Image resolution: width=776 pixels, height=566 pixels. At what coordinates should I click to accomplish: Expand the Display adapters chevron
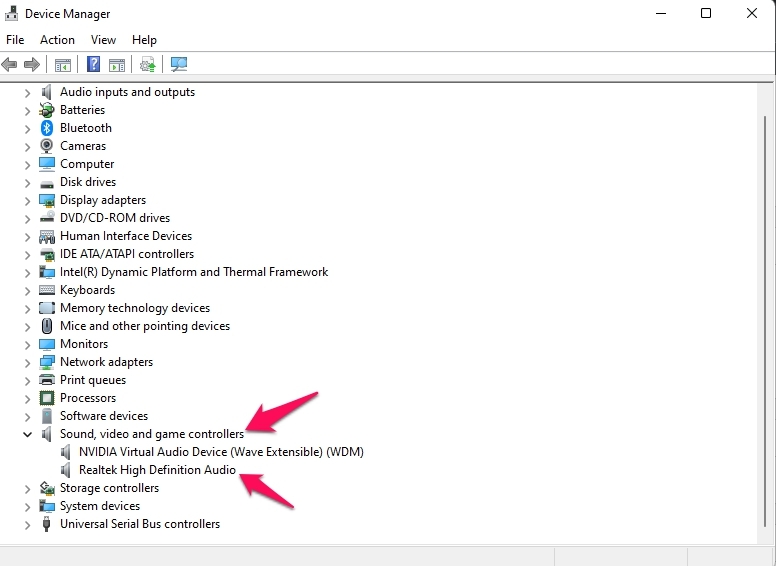click(x=27, y=200)
